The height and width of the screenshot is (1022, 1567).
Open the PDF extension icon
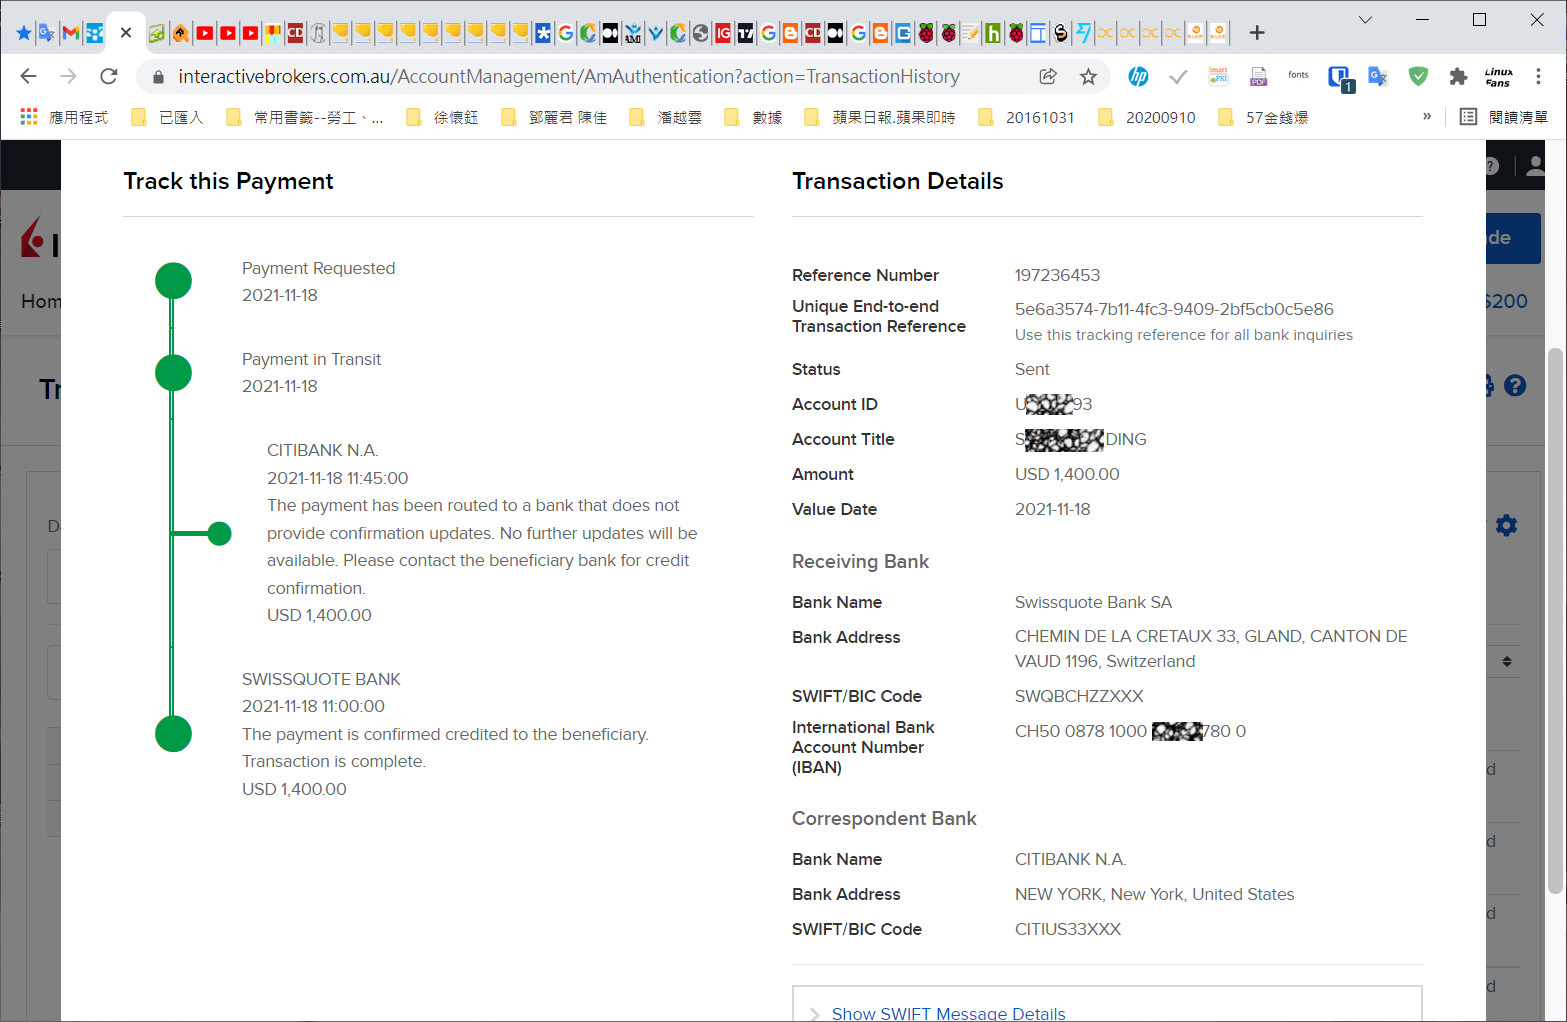coord(1258,76)
